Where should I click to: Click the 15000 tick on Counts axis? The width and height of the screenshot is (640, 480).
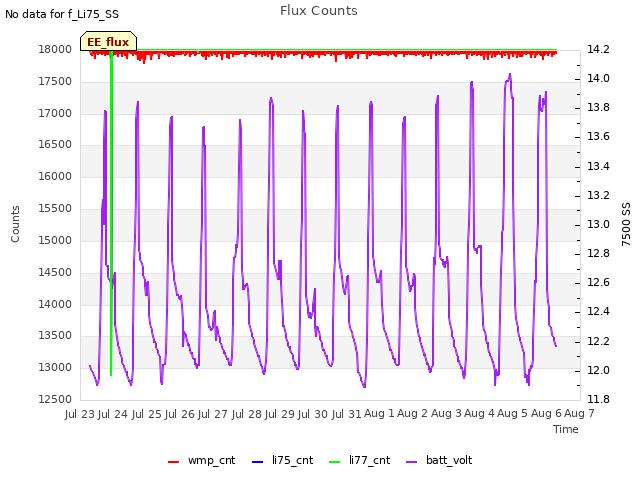point(55,240)
